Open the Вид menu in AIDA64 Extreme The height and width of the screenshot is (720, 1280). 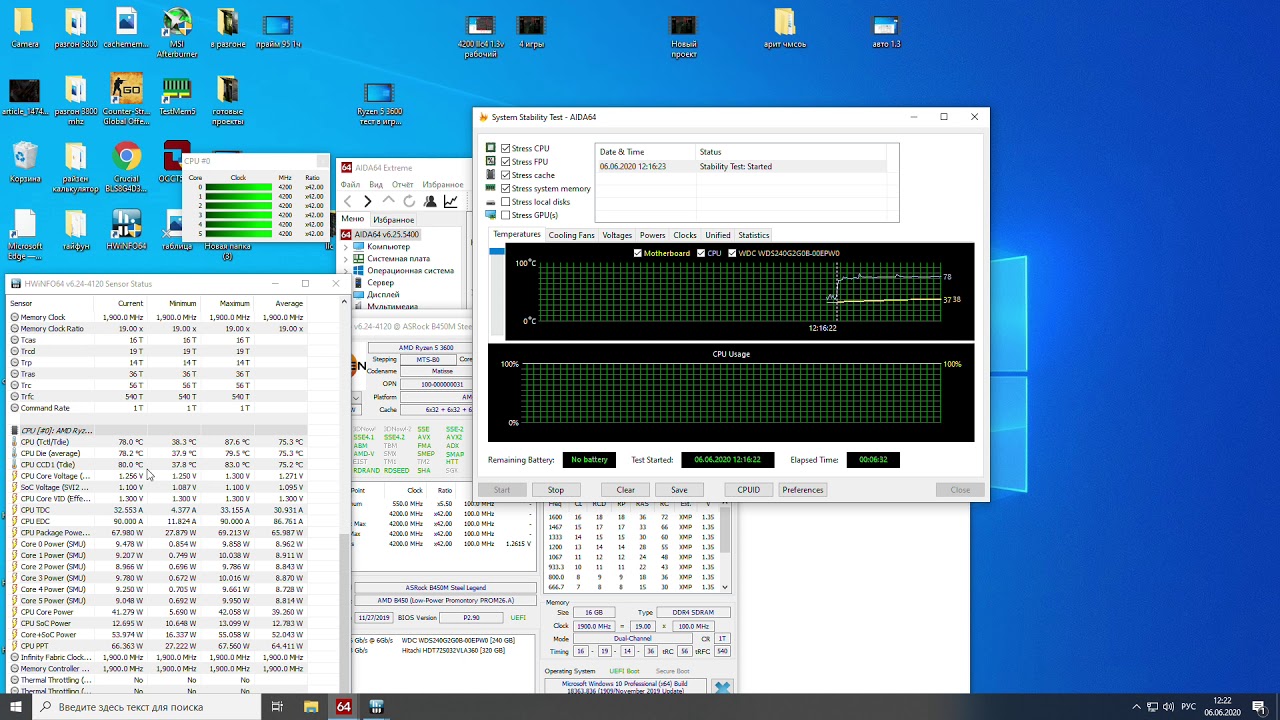click(x=376, y=185)
